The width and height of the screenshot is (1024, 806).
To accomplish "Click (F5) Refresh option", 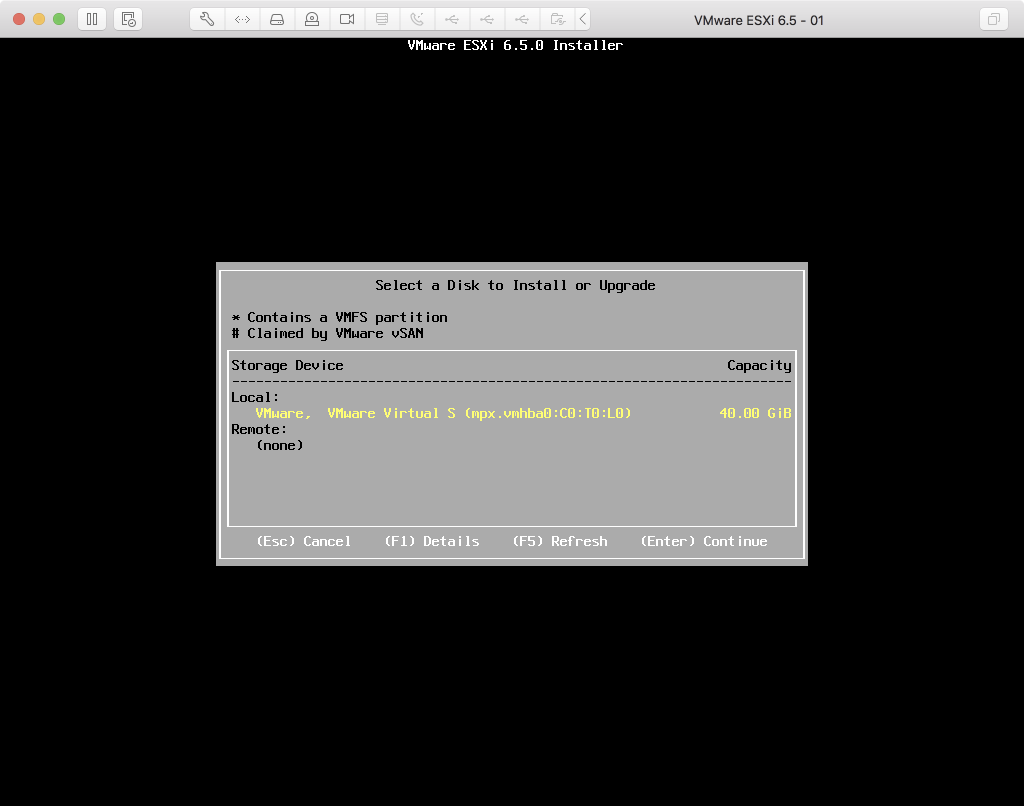I will point(560,541).
